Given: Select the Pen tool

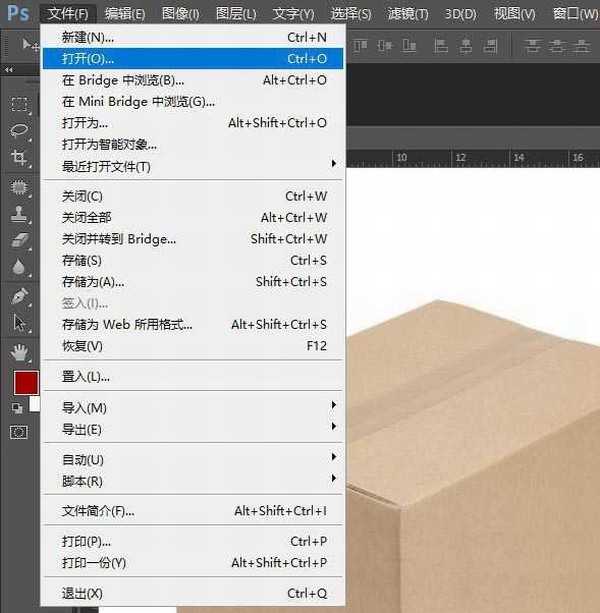Looking at the screenshot, I should 19,296.
